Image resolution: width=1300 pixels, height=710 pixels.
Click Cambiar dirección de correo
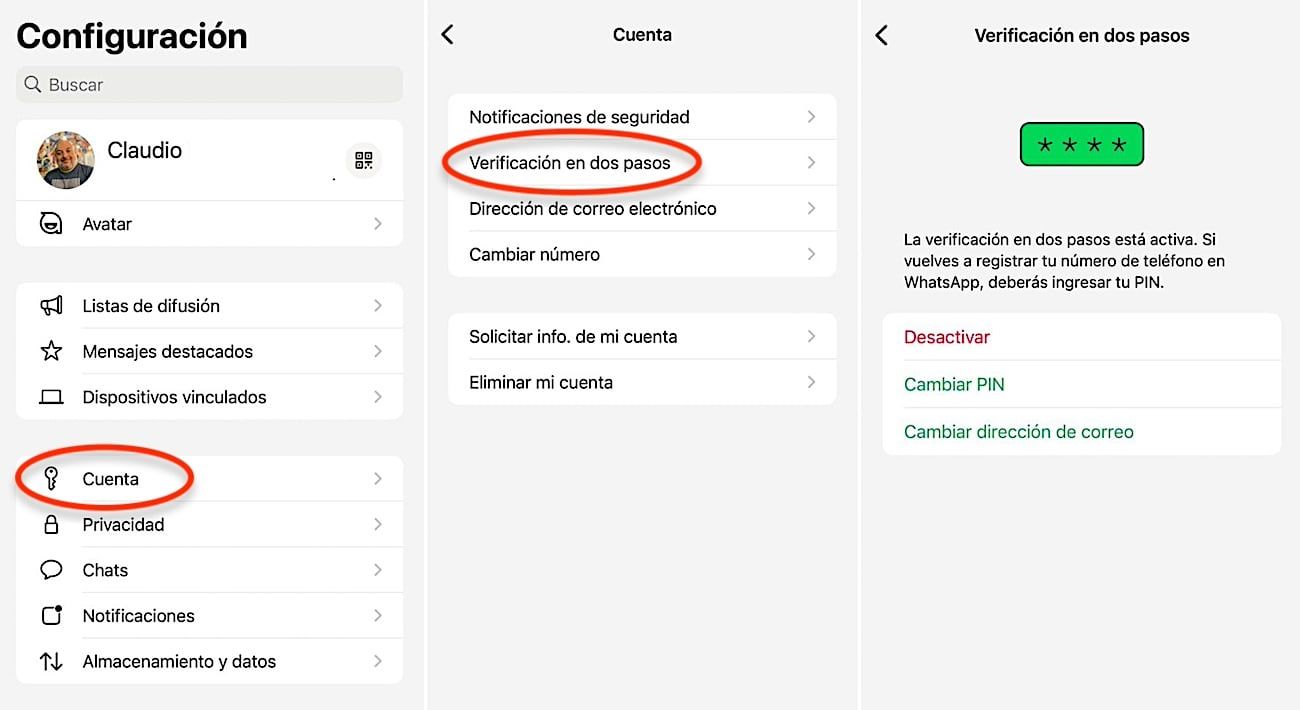tap(1019, 431)
